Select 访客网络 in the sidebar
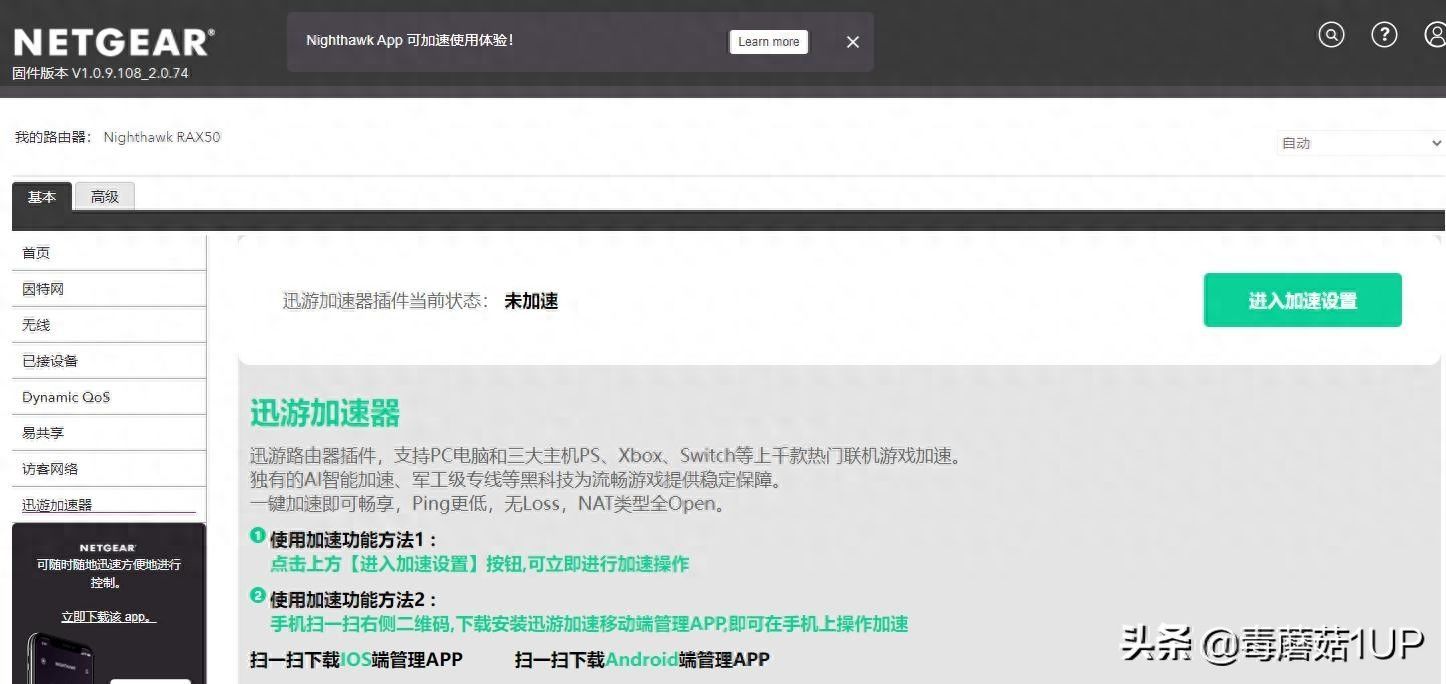Viewport: 1446px width, 684px height. click(47, 468)
